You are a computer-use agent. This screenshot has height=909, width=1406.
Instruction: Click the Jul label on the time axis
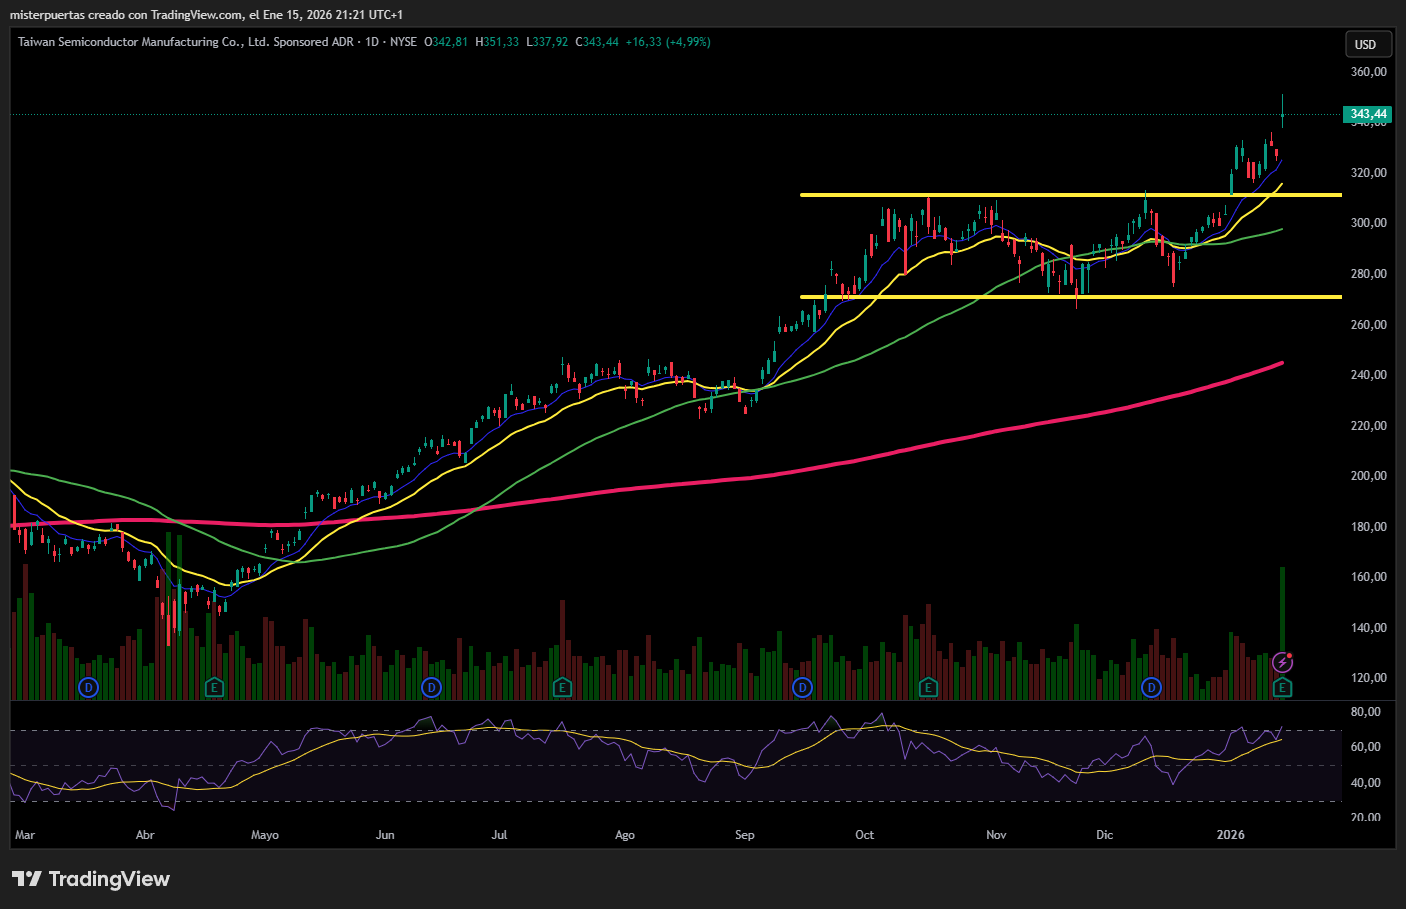500,835
